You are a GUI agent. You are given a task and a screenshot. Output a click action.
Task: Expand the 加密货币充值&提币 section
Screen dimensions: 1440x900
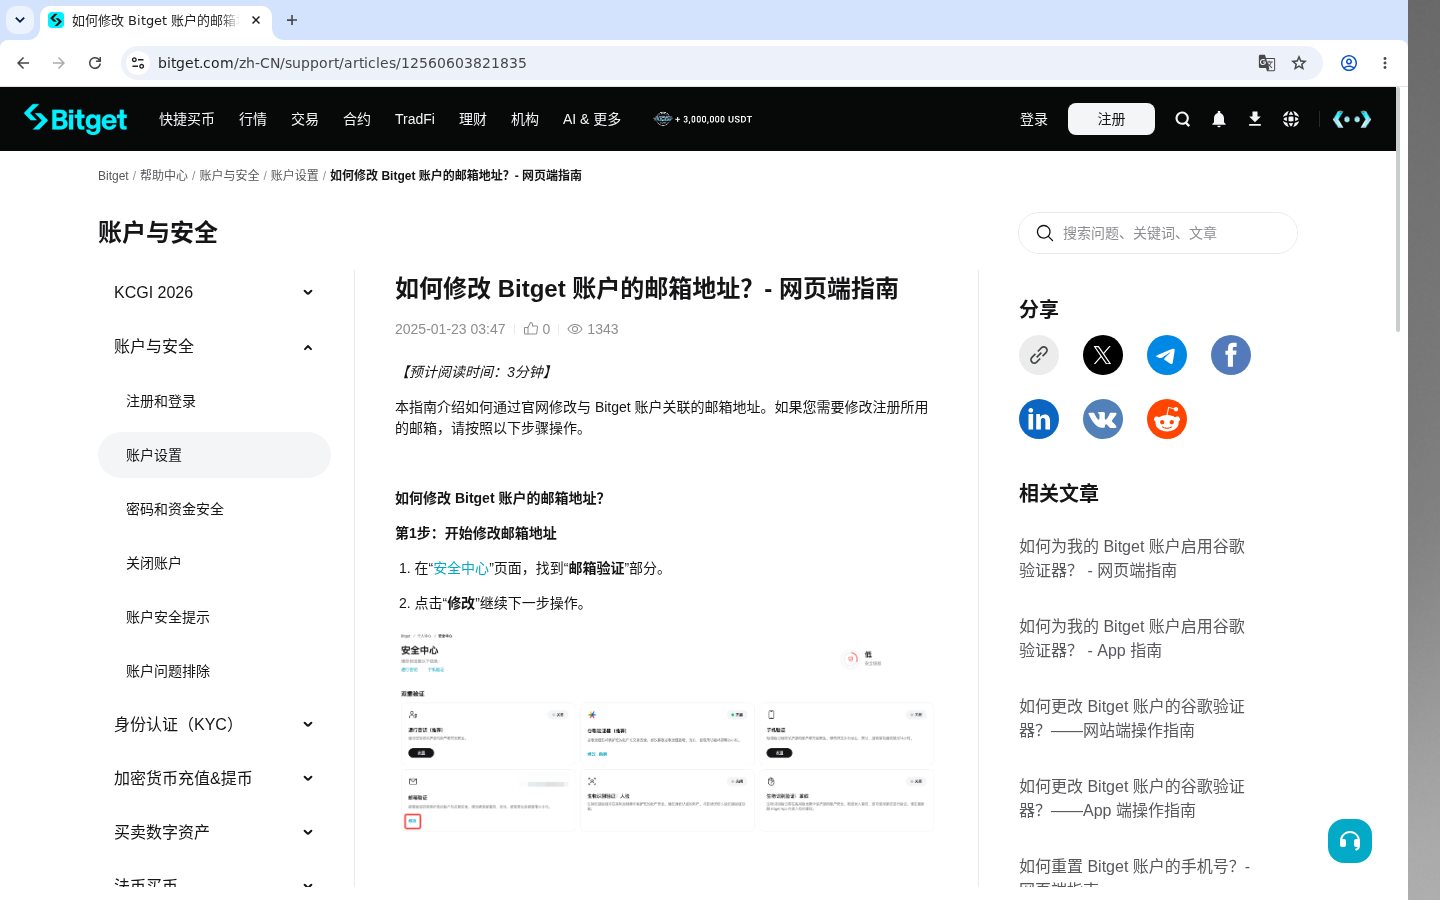tap(214, 778)
